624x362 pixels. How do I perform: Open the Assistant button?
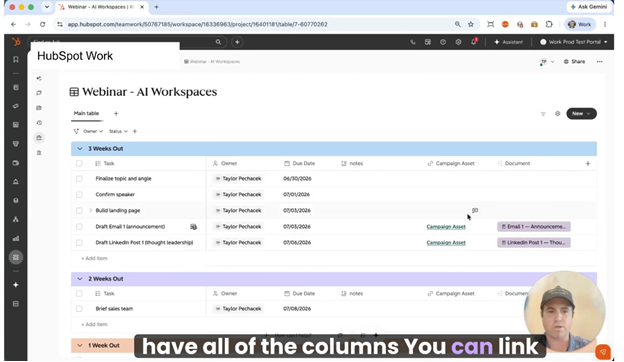509,42
